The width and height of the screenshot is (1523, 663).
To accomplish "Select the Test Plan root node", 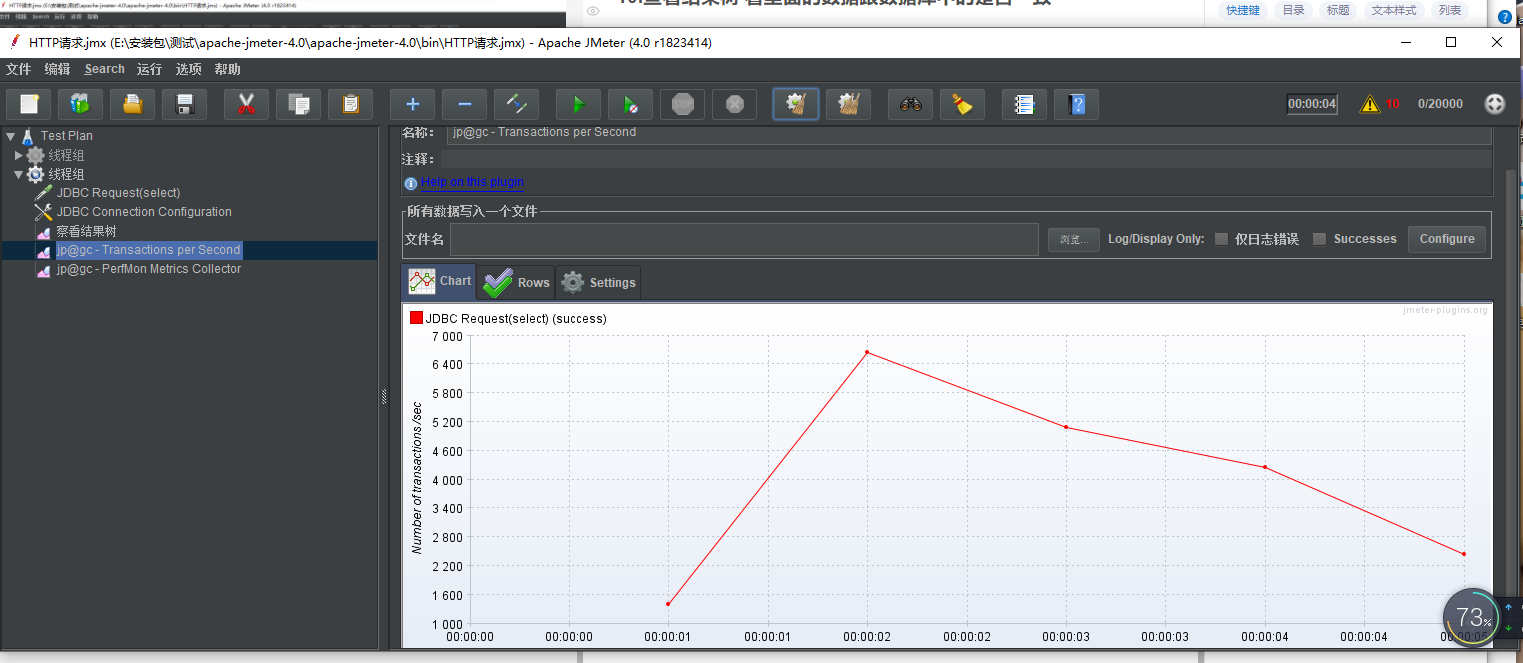I will click(67, 136).
